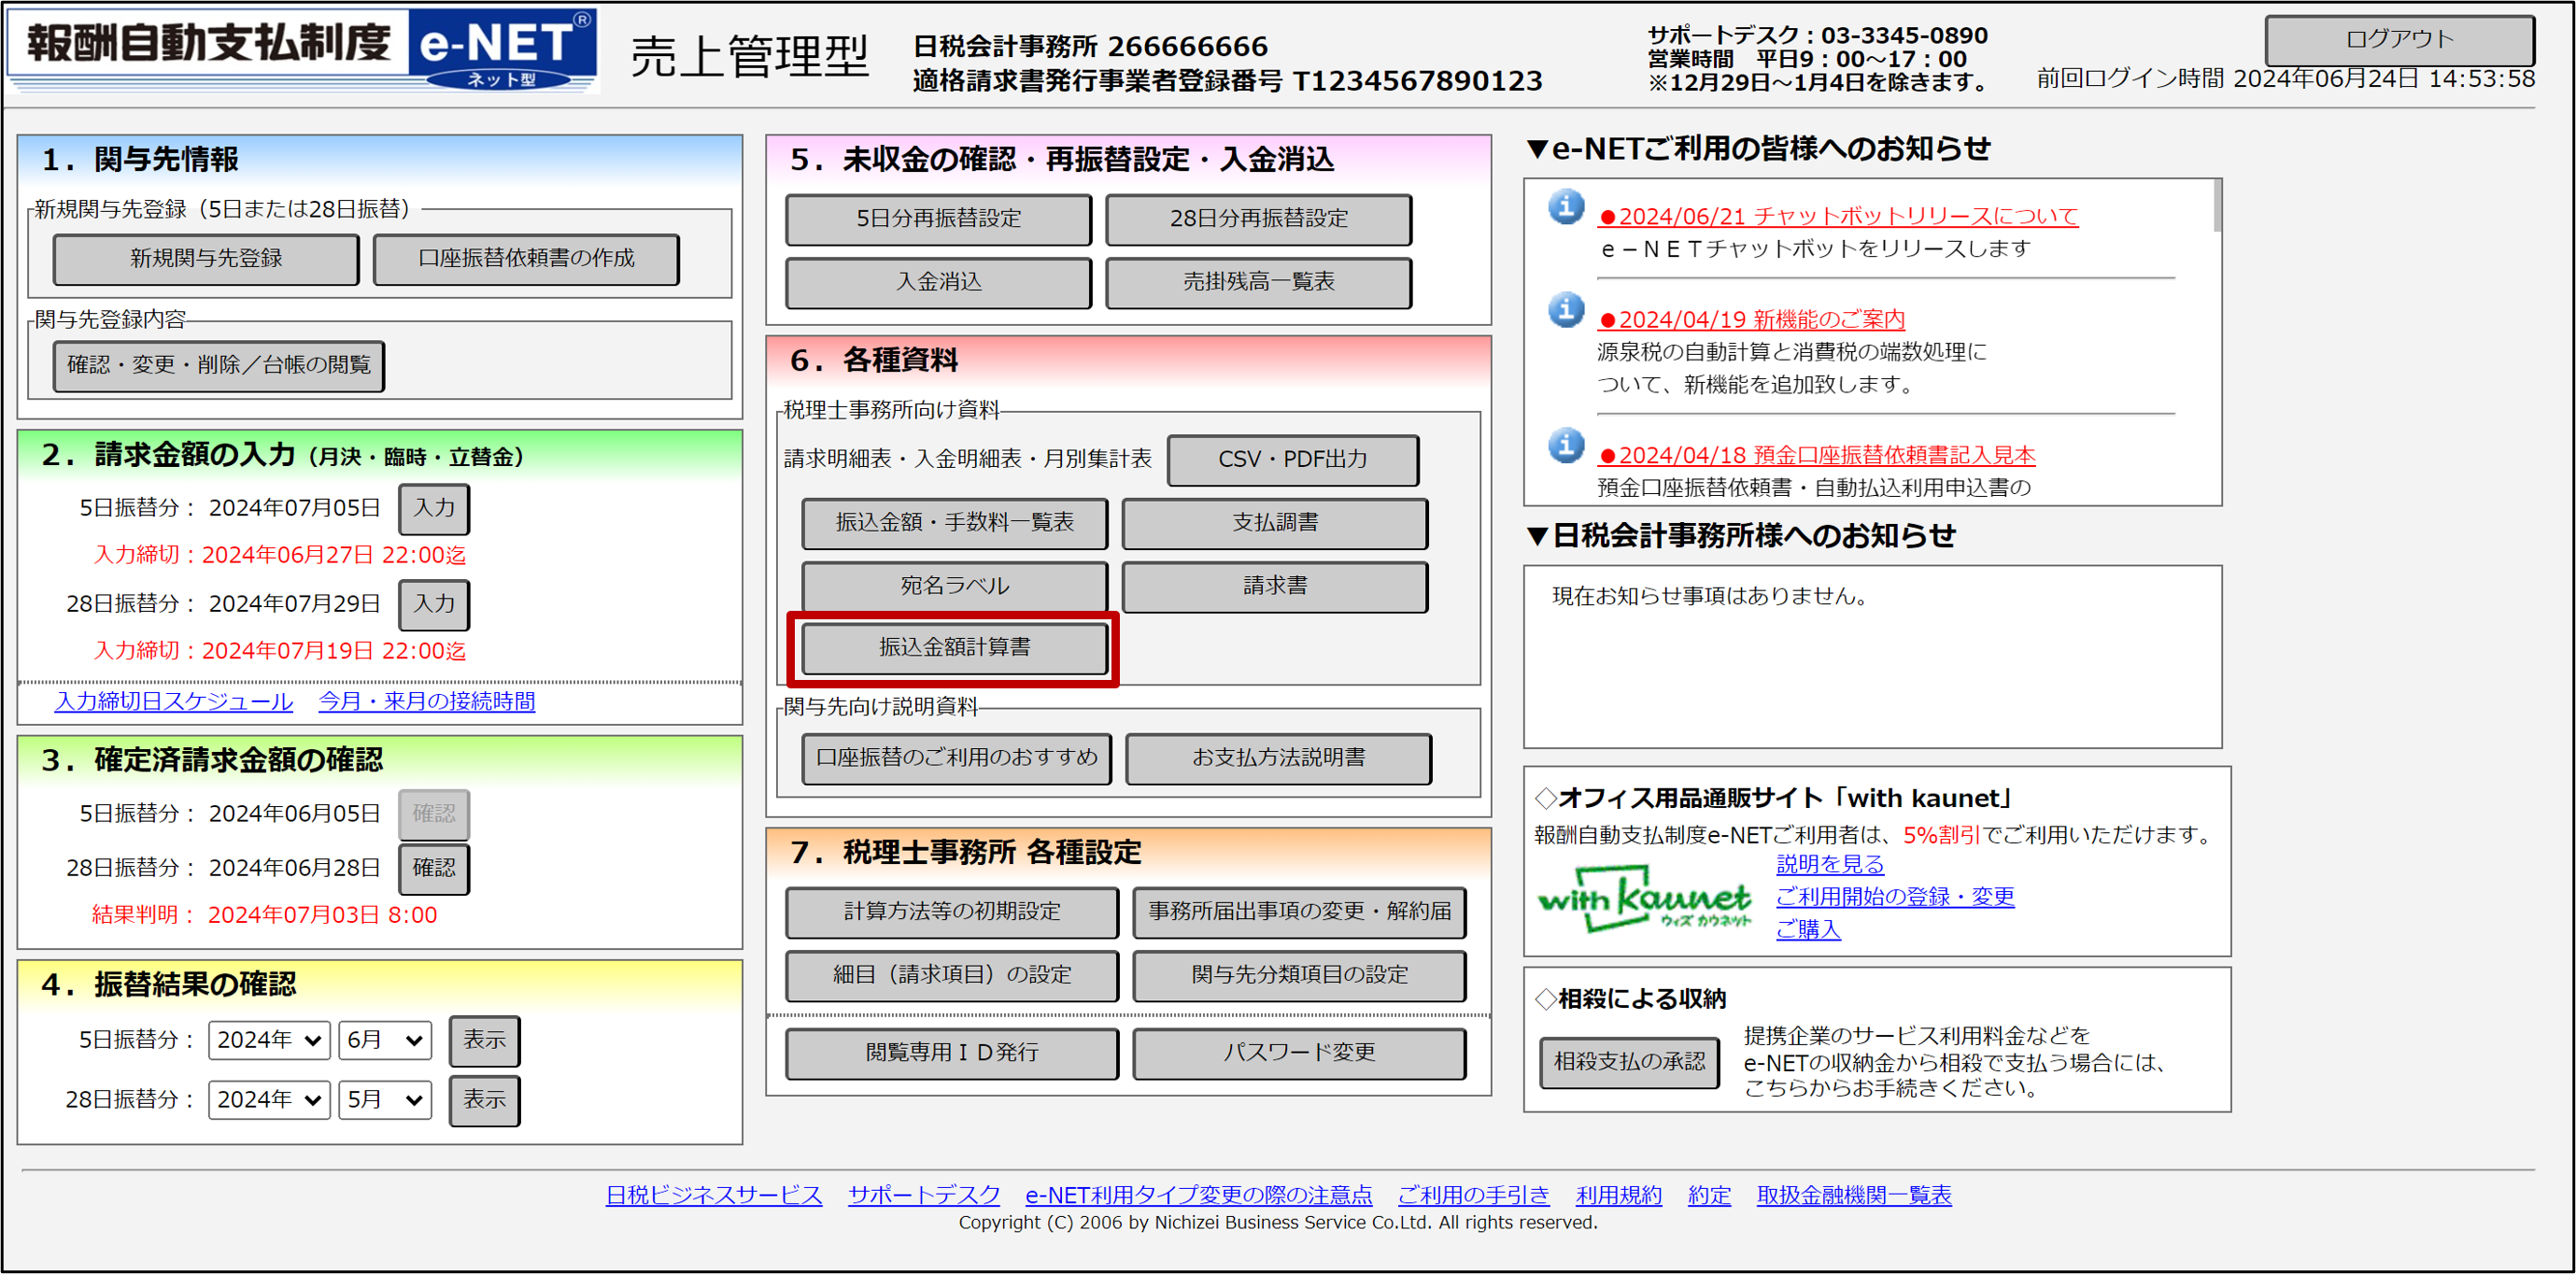Open 新規関与先登録 registration
Screen dimensions: 2576x1274
(x=206, y=259)
